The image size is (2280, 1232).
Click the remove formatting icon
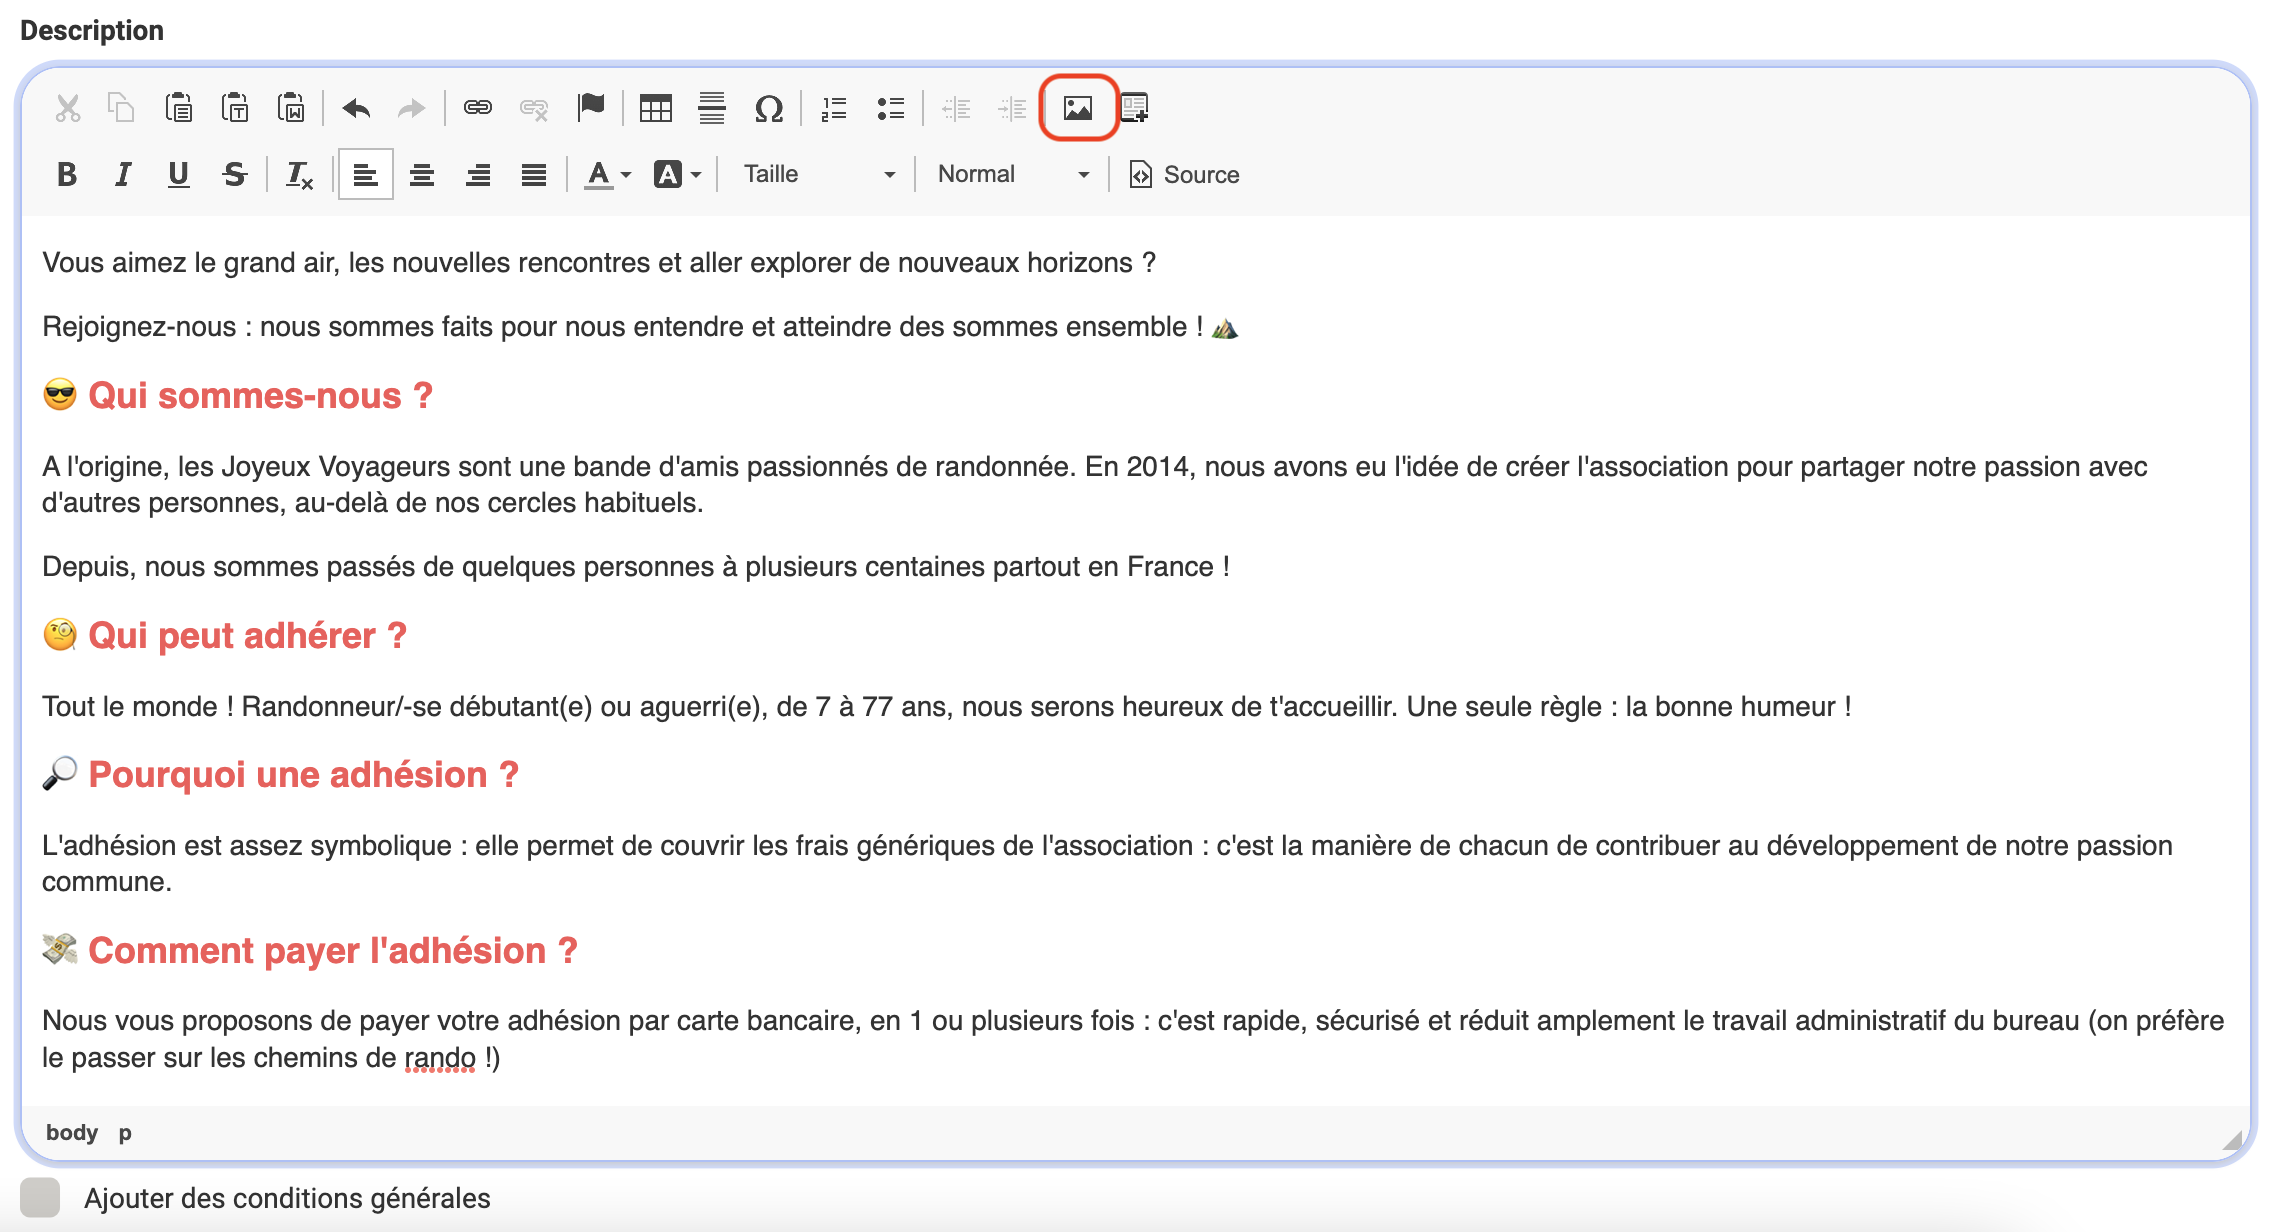[299, 175]
